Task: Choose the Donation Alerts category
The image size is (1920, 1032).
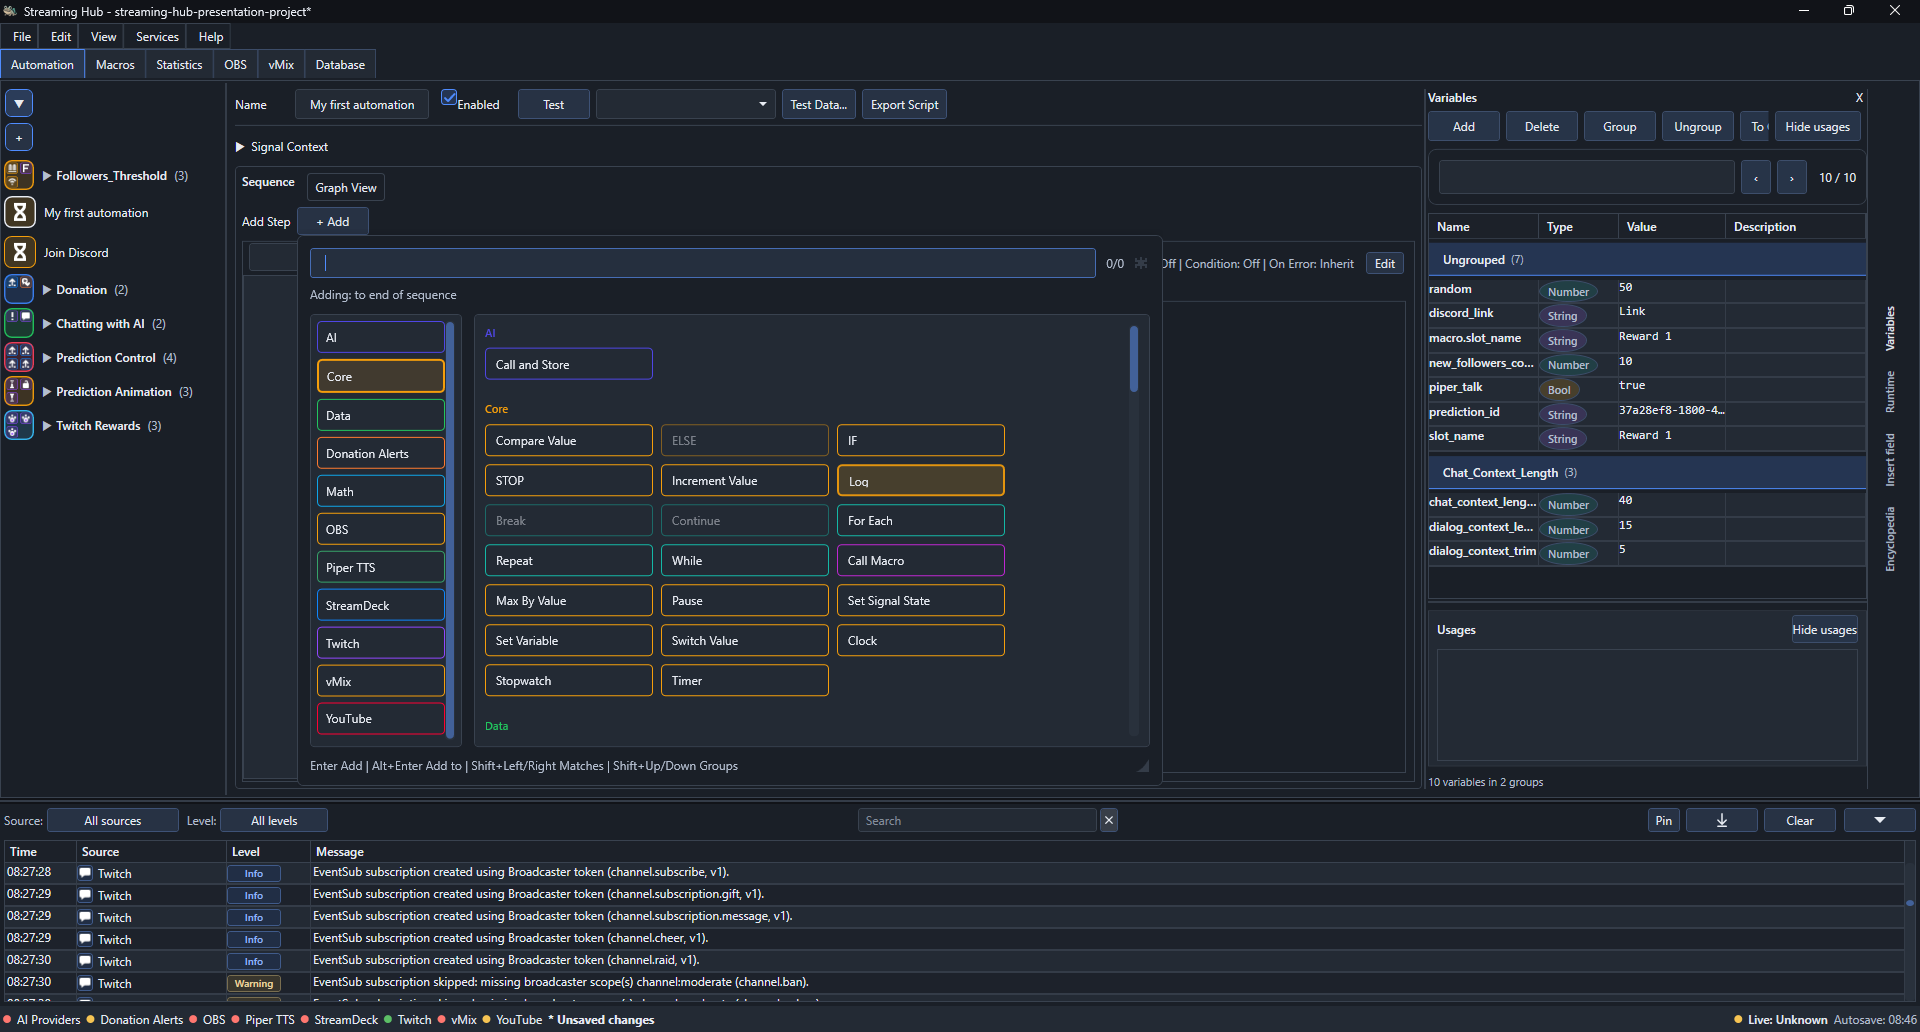Action: pos(380,453)
